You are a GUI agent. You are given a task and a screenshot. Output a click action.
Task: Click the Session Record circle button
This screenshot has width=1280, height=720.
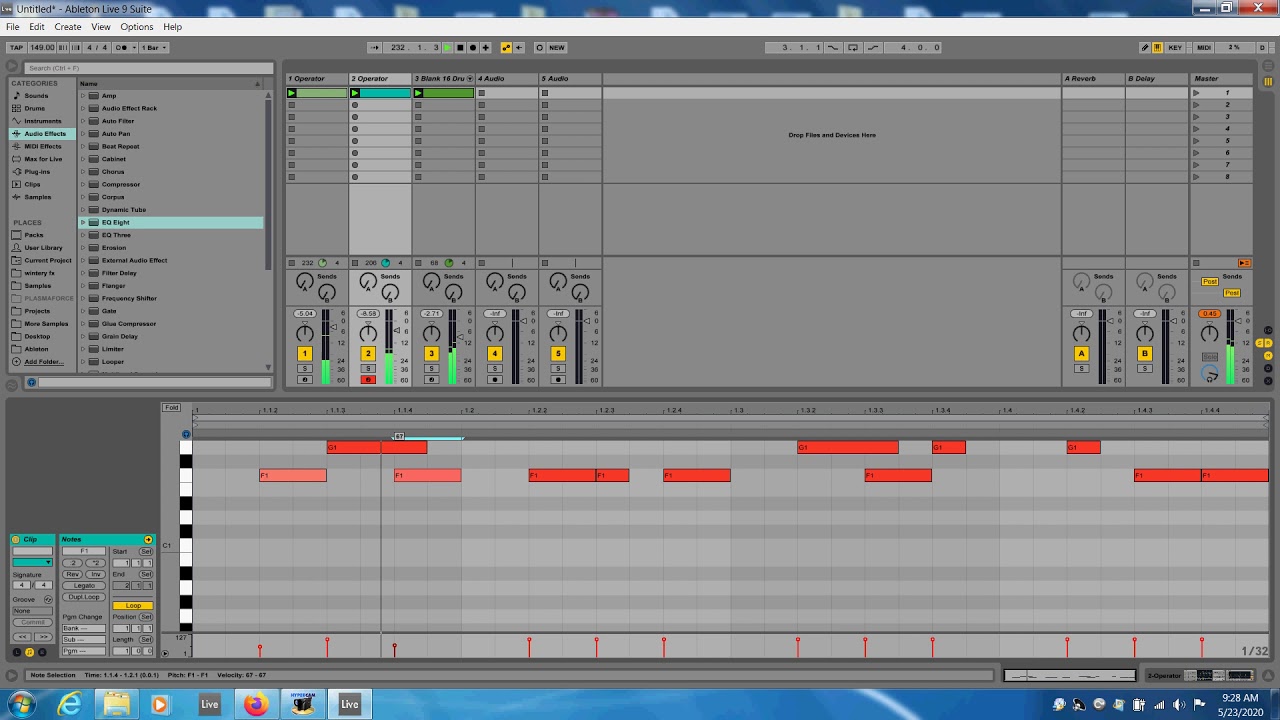(539, 47)
